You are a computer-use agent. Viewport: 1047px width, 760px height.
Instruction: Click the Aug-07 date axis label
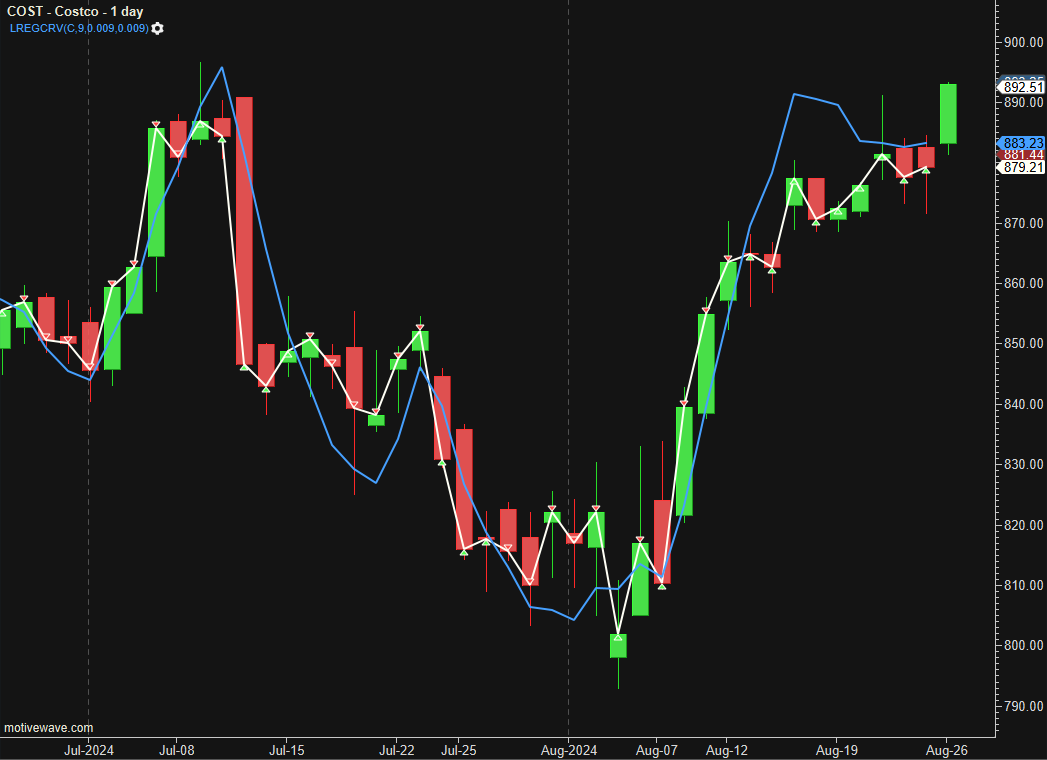(656, 750)
